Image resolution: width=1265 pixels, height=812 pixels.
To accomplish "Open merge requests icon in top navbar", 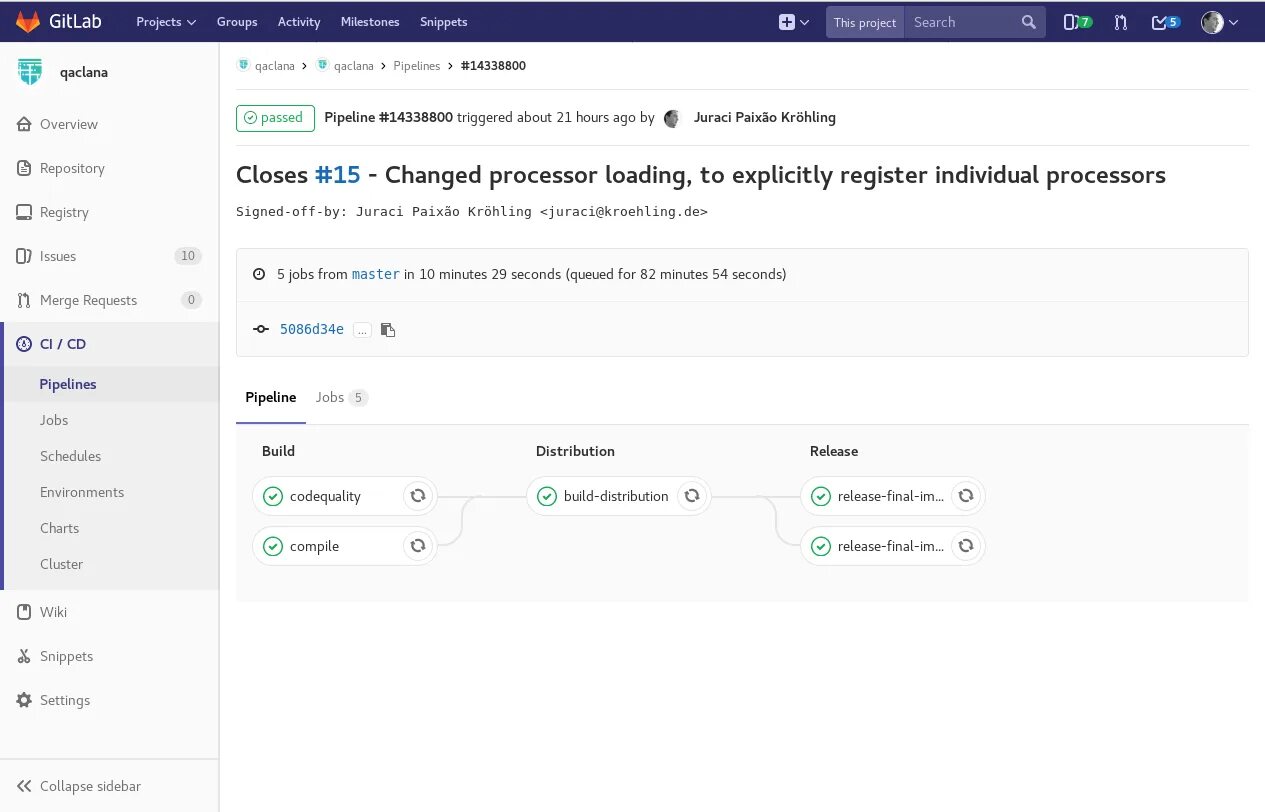I will click(1120, 22).
